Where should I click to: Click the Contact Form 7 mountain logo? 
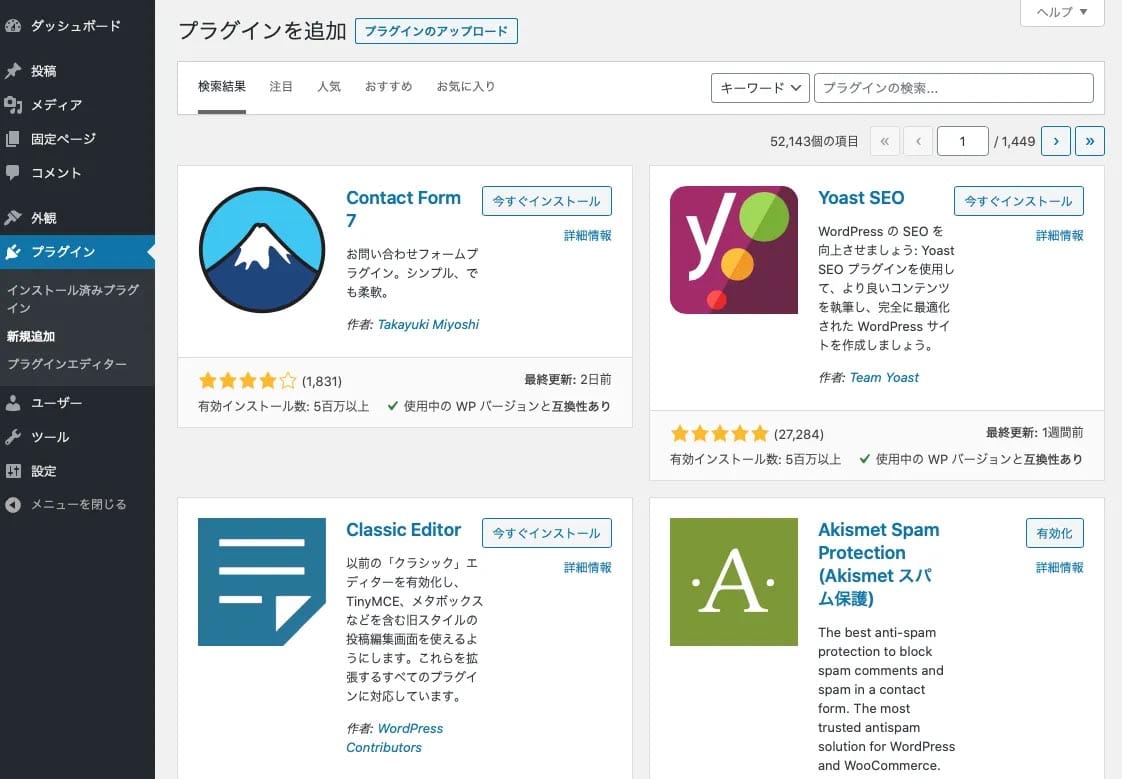261,250
